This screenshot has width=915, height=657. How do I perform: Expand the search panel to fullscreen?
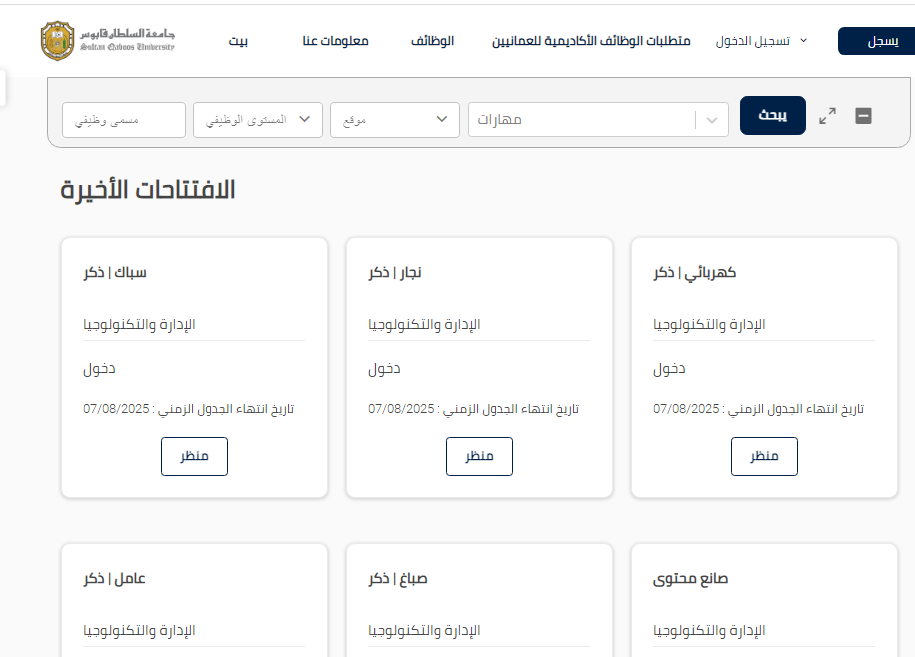(827, 116)
